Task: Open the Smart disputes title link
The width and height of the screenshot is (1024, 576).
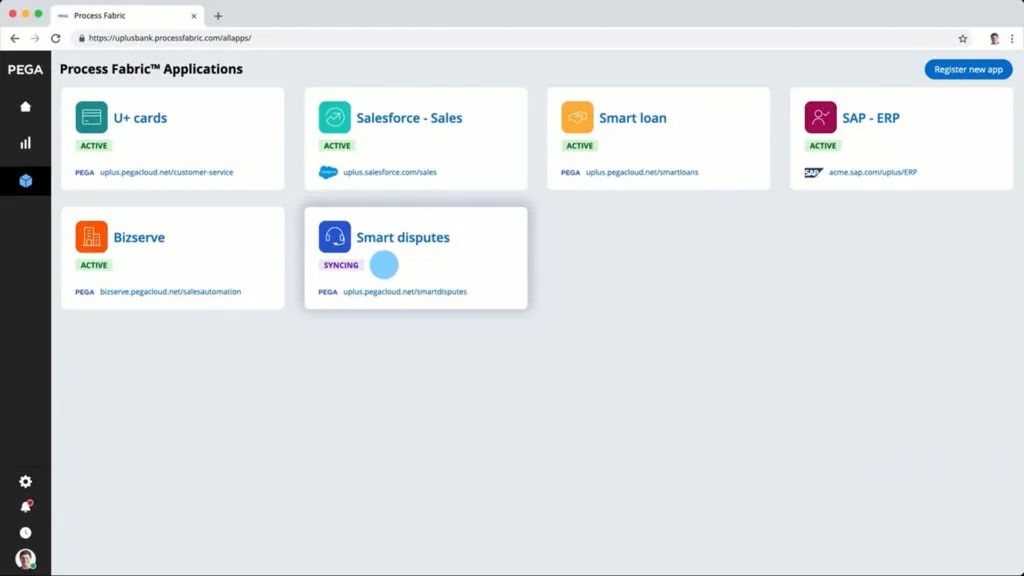Action: pos(403,238)
